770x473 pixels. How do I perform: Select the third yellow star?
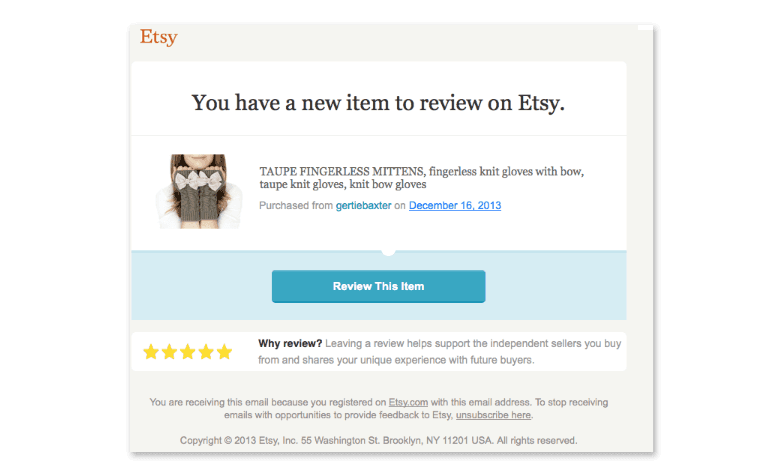187,352
